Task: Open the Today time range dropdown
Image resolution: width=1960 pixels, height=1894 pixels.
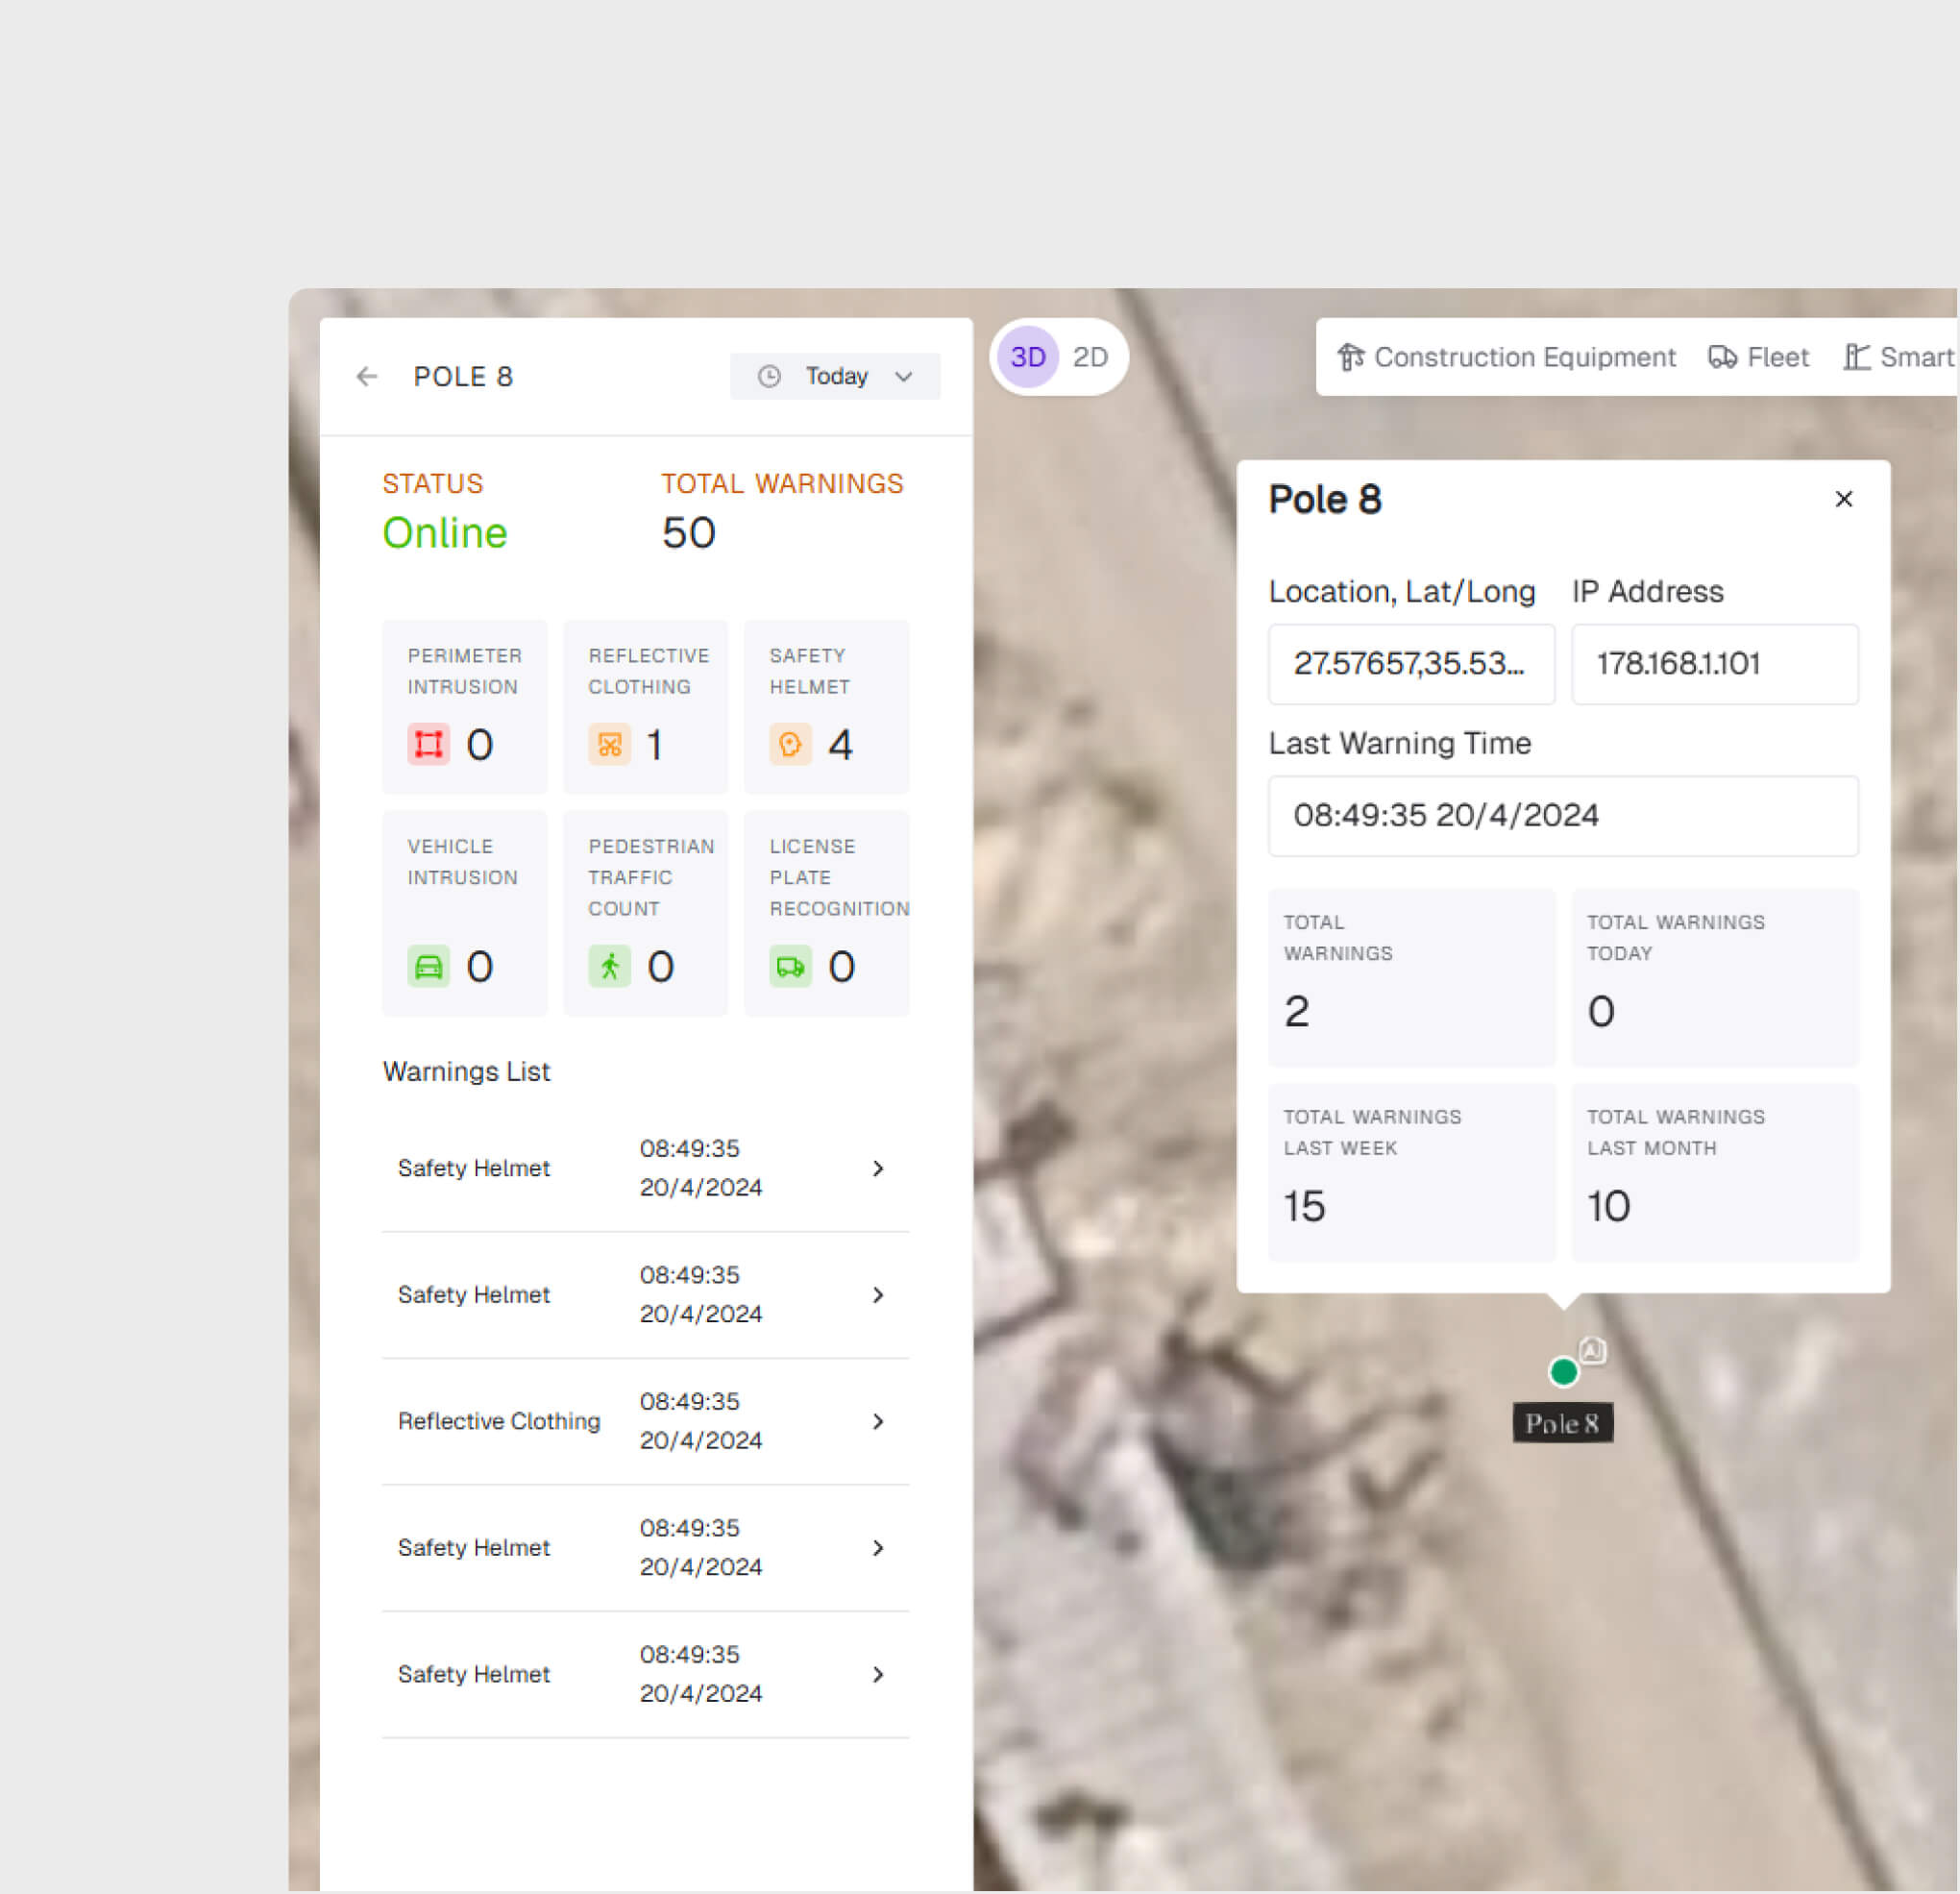Action: pyautogui.click(x=835, y=376)
